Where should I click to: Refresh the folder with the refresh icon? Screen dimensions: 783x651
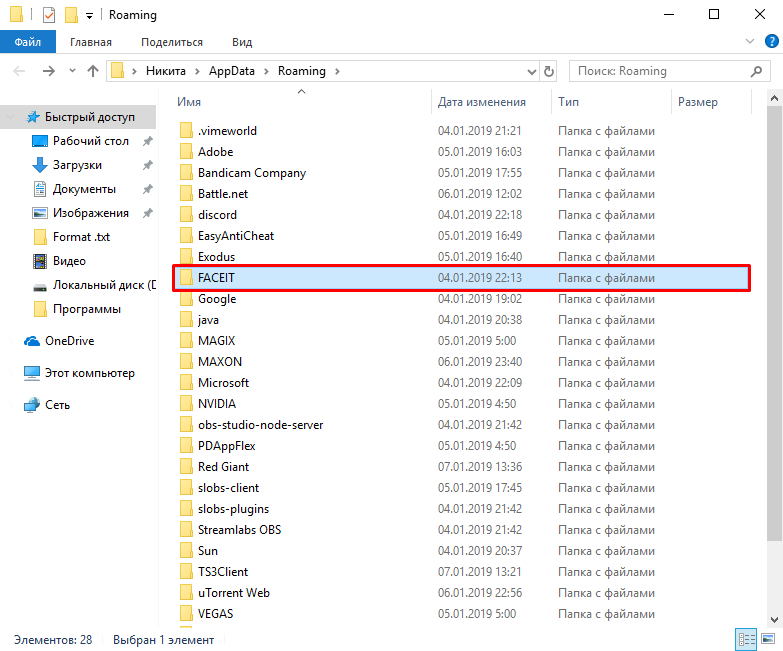click(549, 71)
